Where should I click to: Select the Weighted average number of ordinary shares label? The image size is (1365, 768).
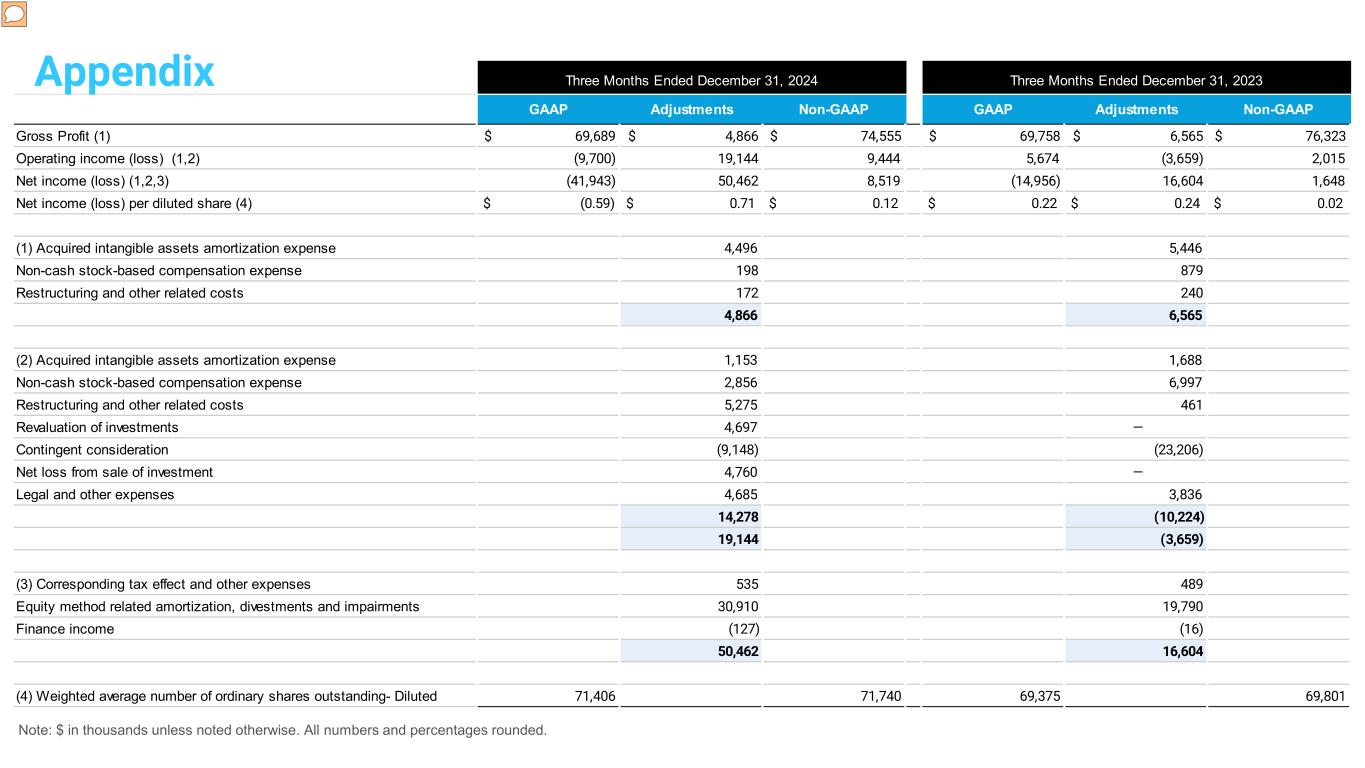[x=226, y=696]
